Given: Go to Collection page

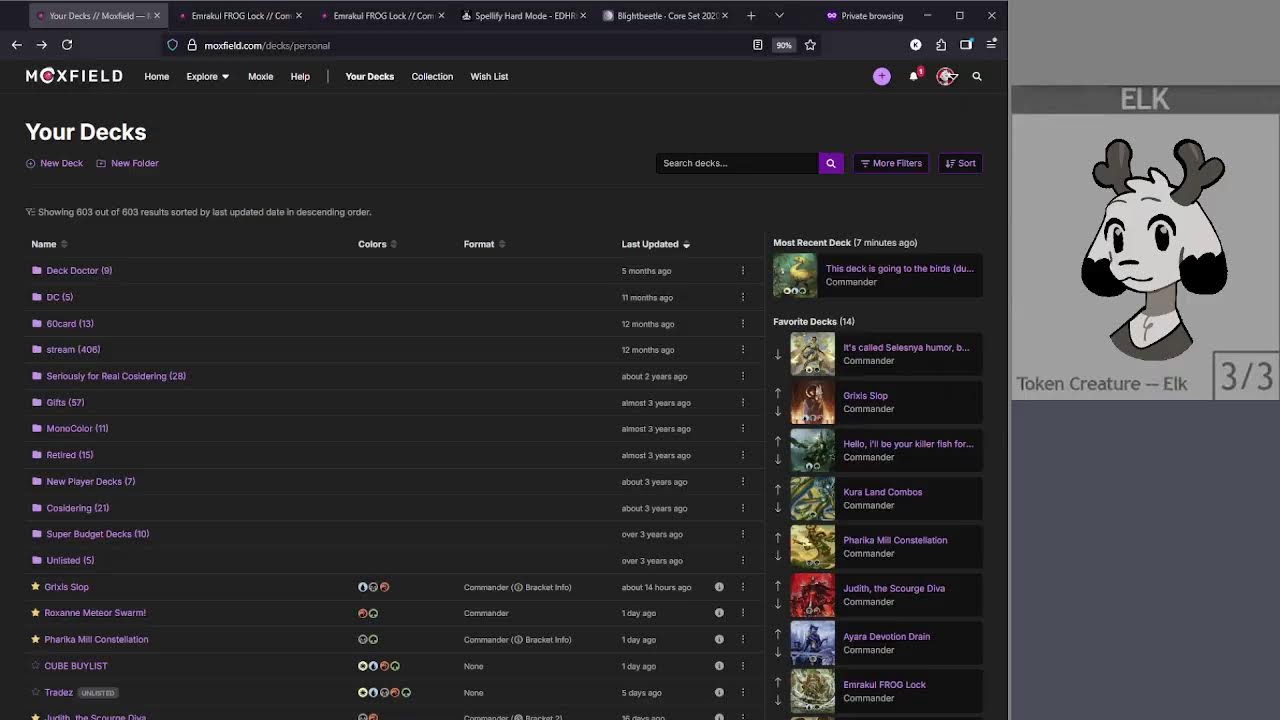Looking at the screenshot, I should (432, 76).
